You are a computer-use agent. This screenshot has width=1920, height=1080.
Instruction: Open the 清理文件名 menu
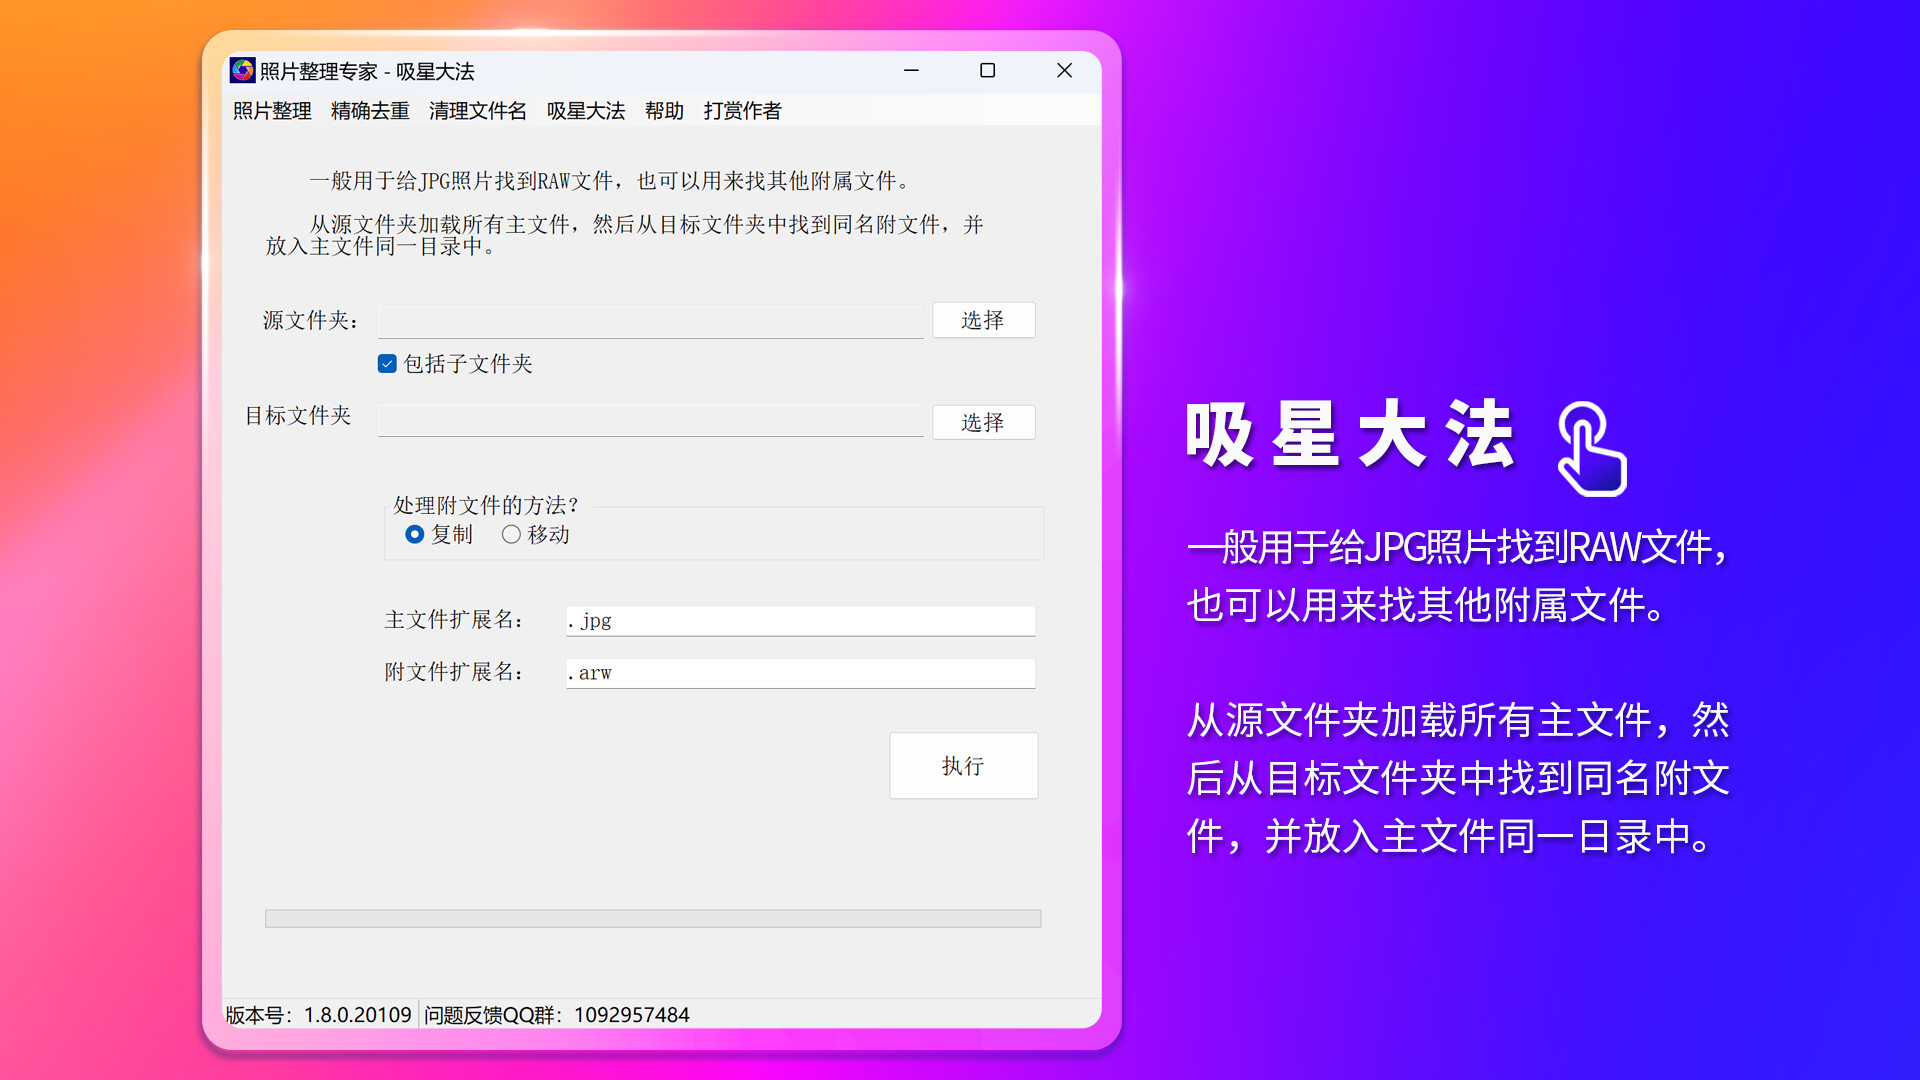coord(477,111)
